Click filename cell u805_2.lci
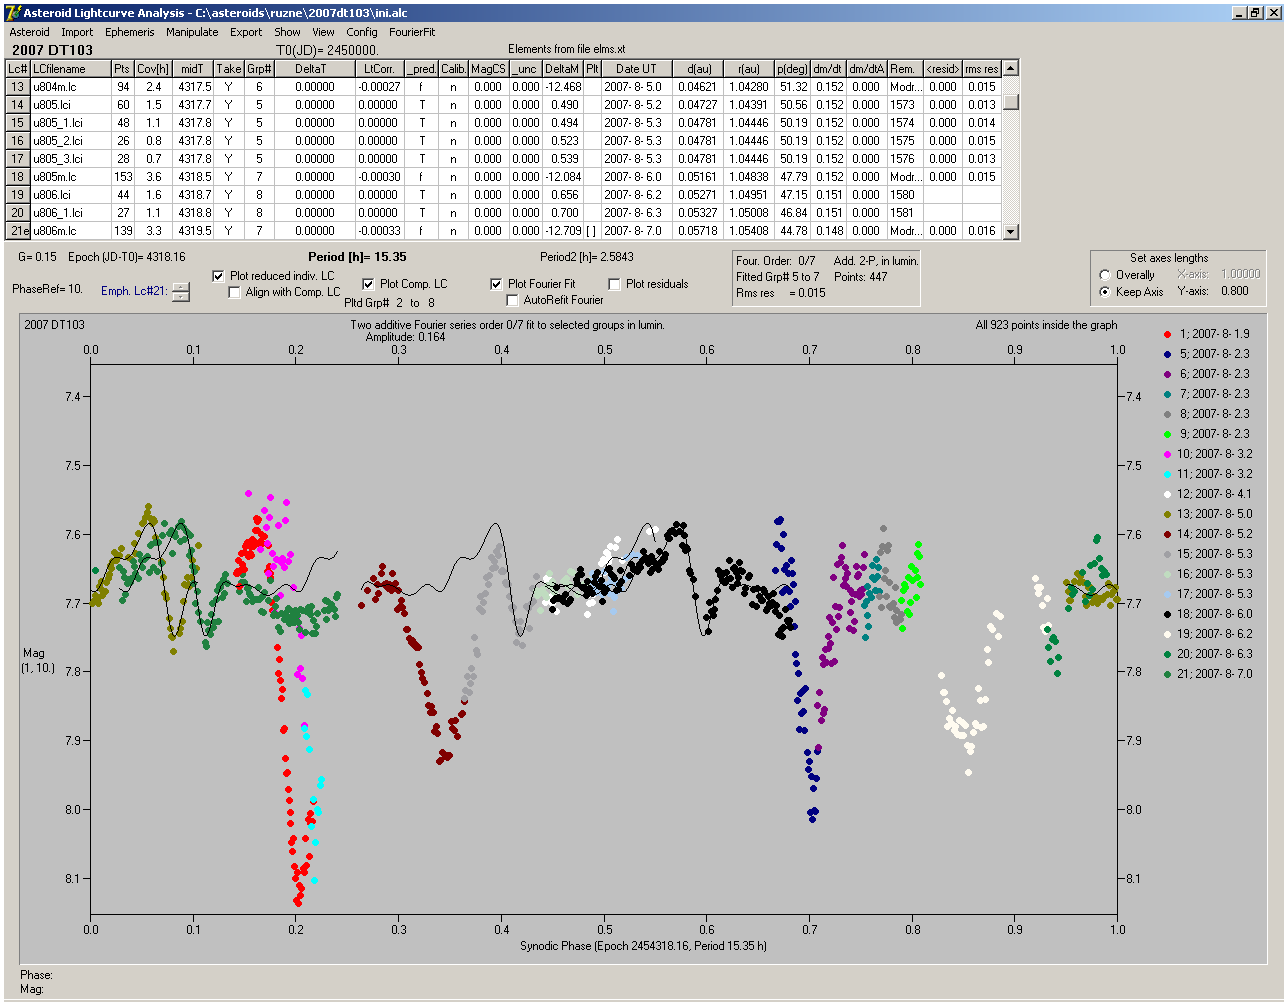 tap(70, 141)
